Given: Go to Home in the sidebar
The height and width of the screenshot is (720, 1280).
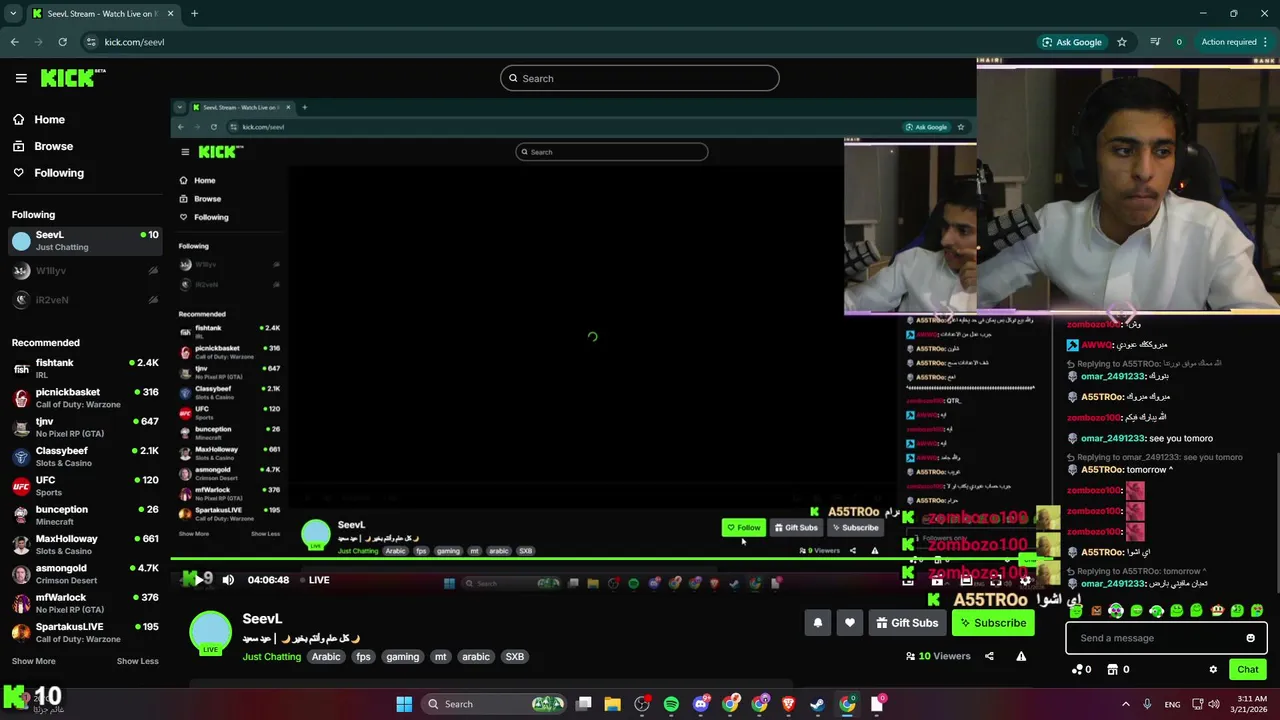Looking at the screenshot, I should click(x=49, y=119).
